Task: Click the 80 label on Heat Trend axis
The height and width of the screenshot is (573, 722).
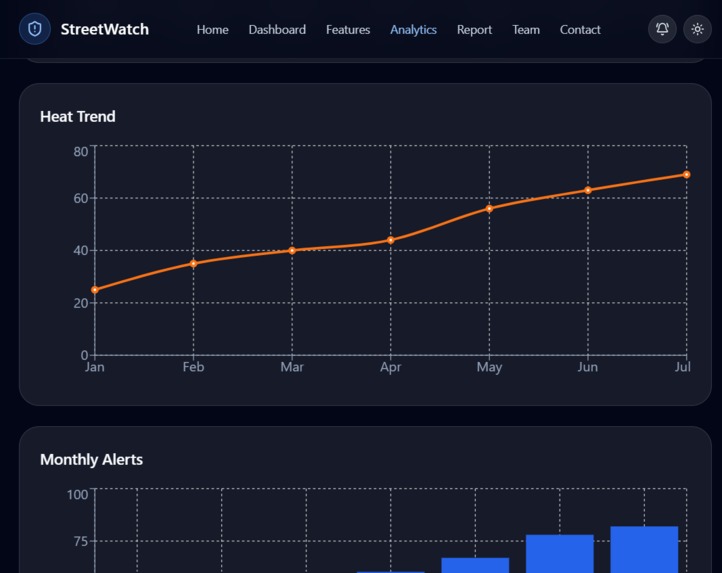Action: click(81, 152)
